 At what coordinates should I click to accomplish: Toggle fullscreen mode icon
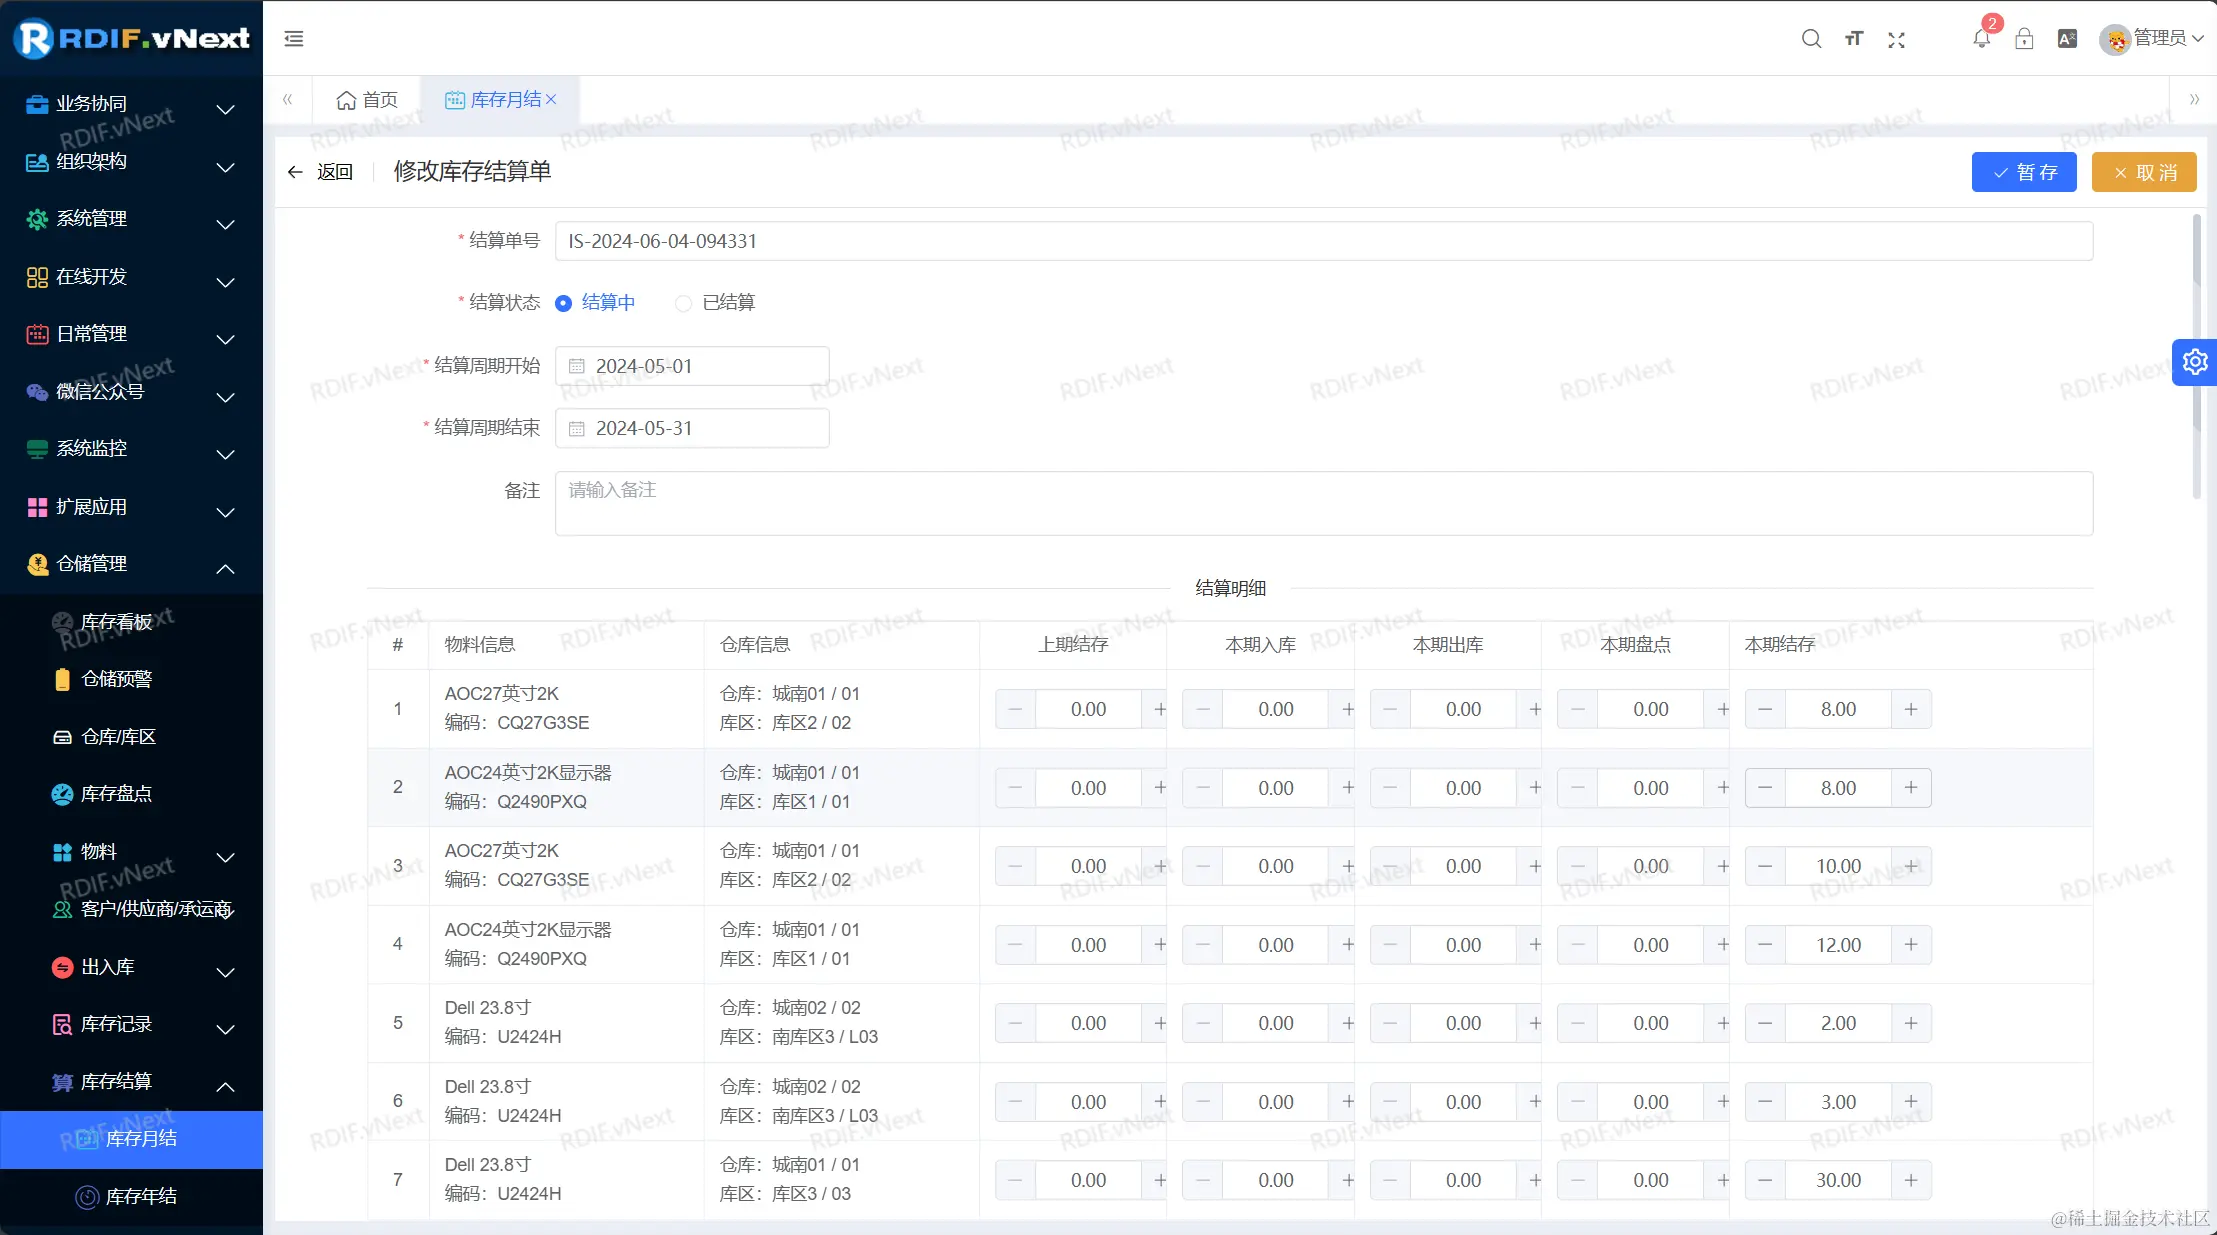click(x=1896, y=39)
